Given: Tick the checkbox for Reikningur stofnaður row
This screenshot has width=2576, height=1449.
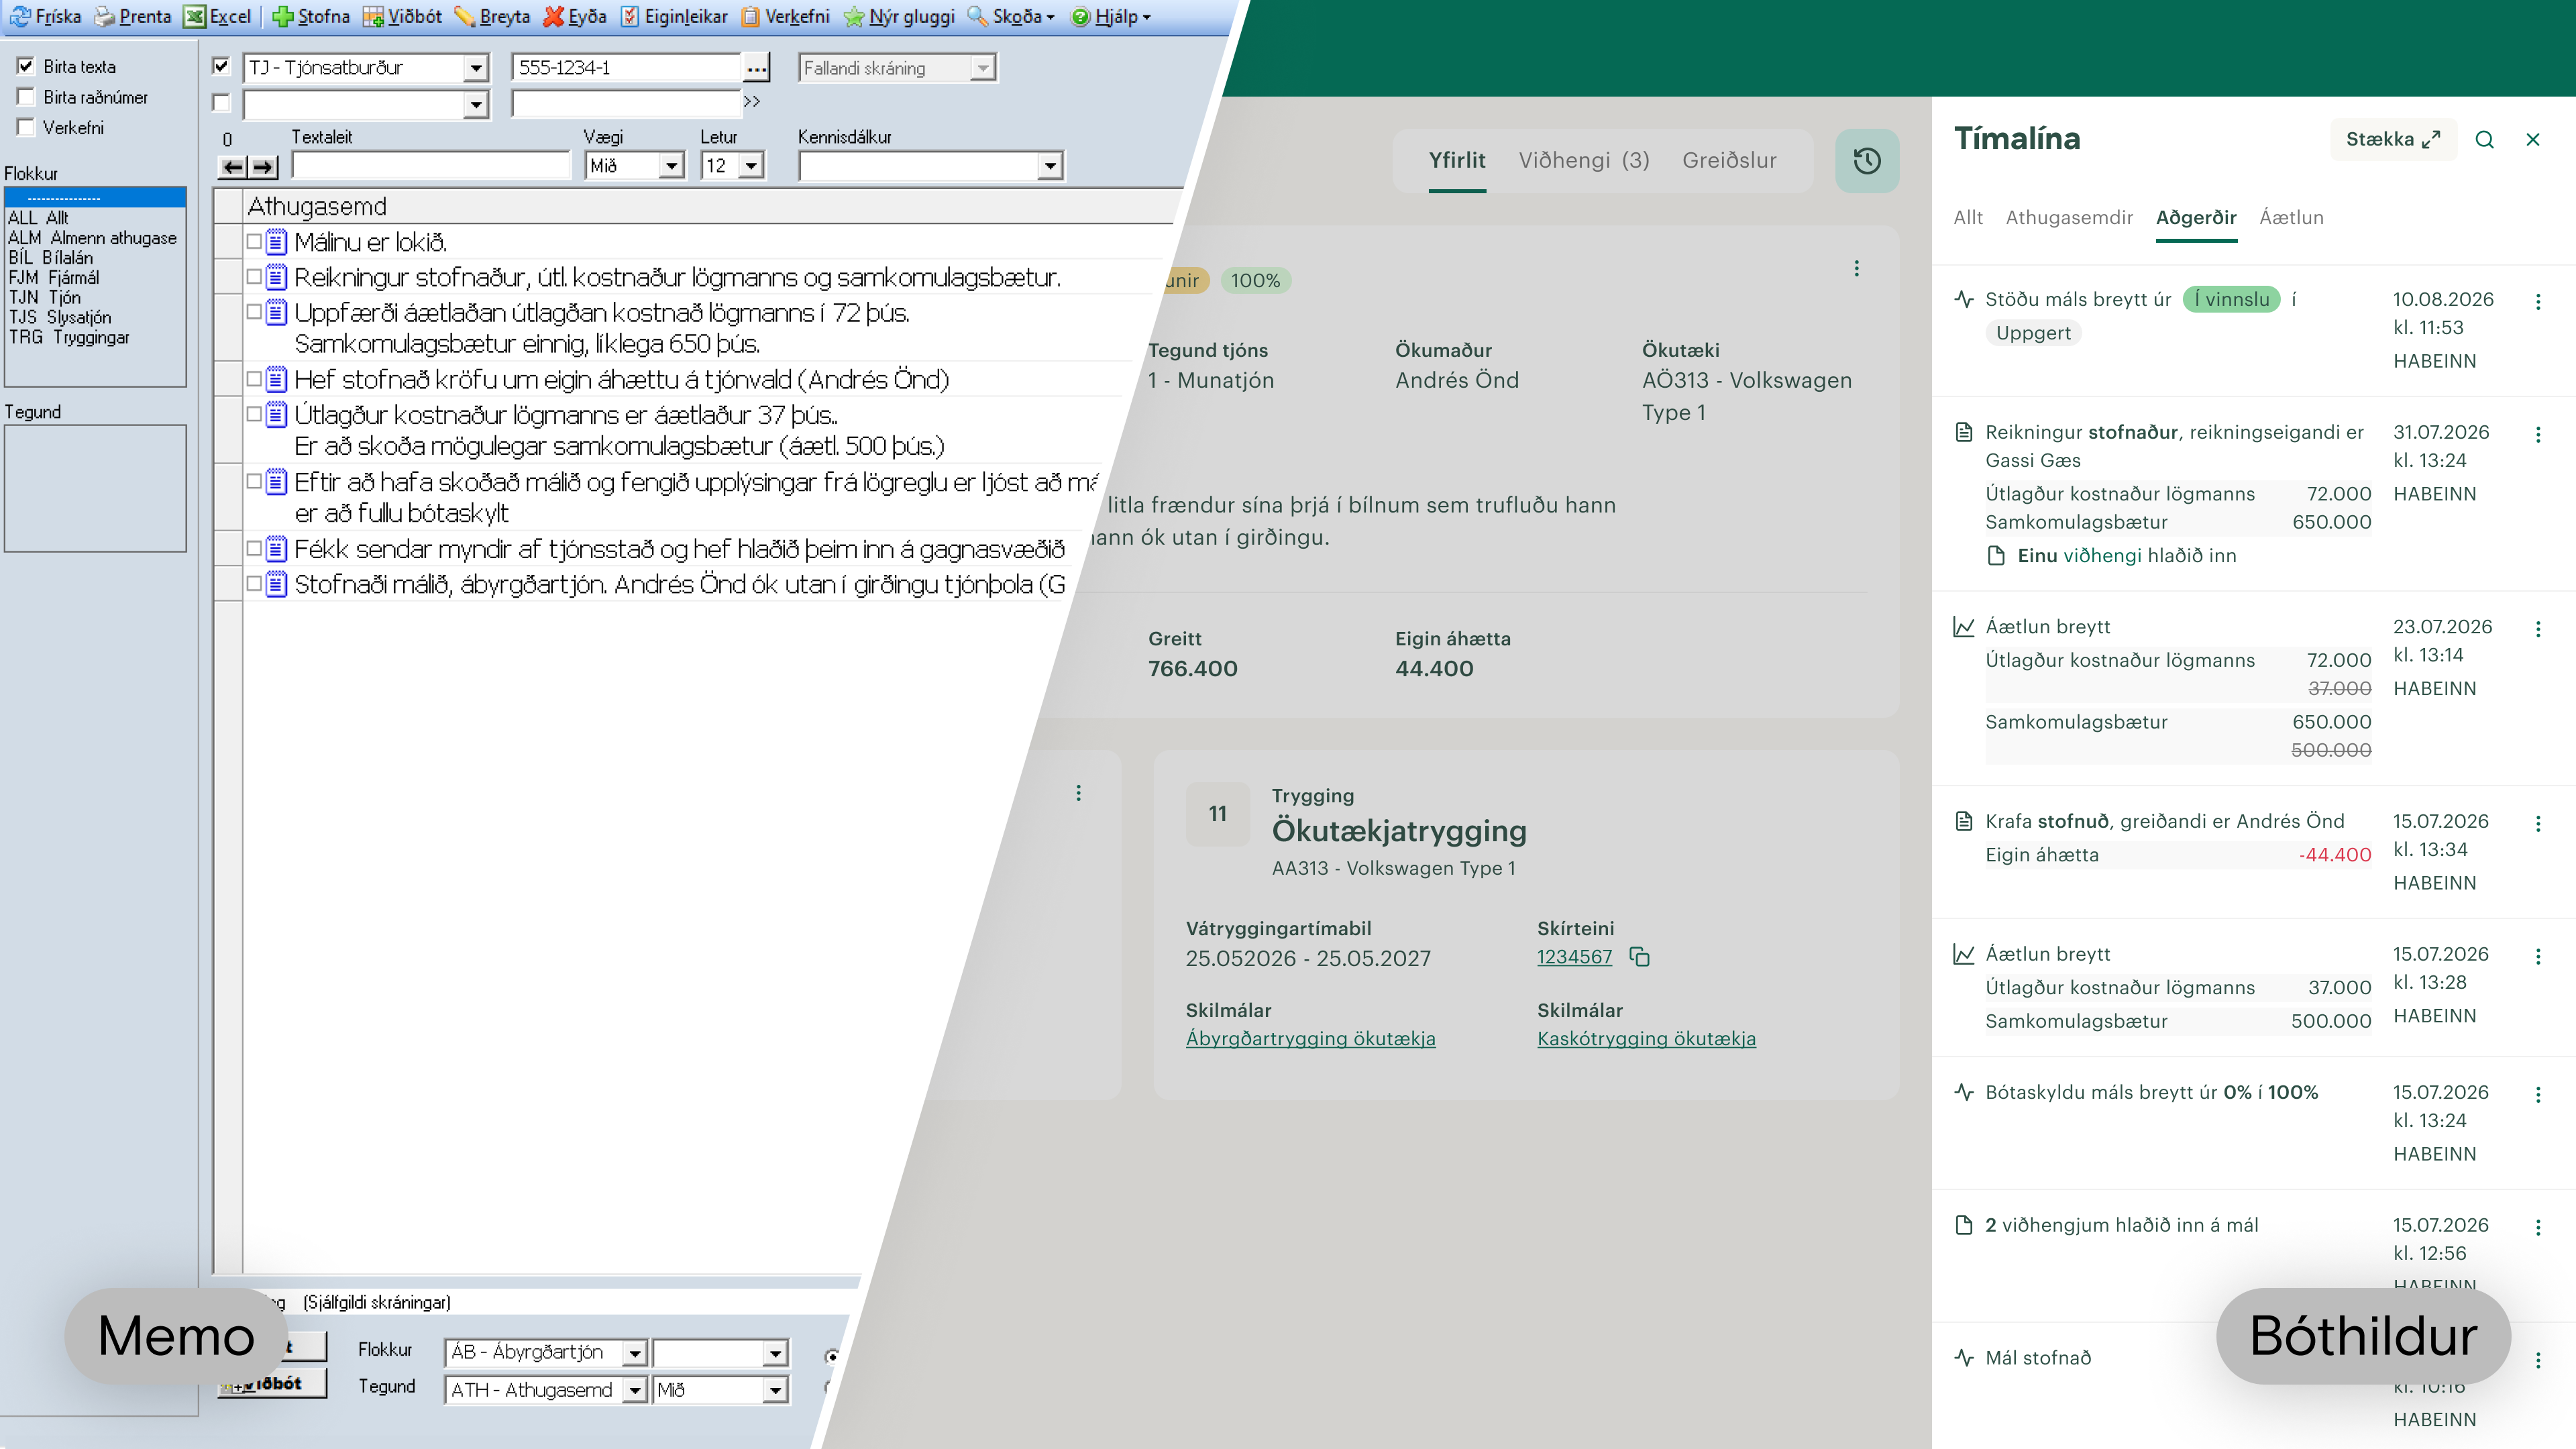Looking at the screenshot, I should [254, 276].
